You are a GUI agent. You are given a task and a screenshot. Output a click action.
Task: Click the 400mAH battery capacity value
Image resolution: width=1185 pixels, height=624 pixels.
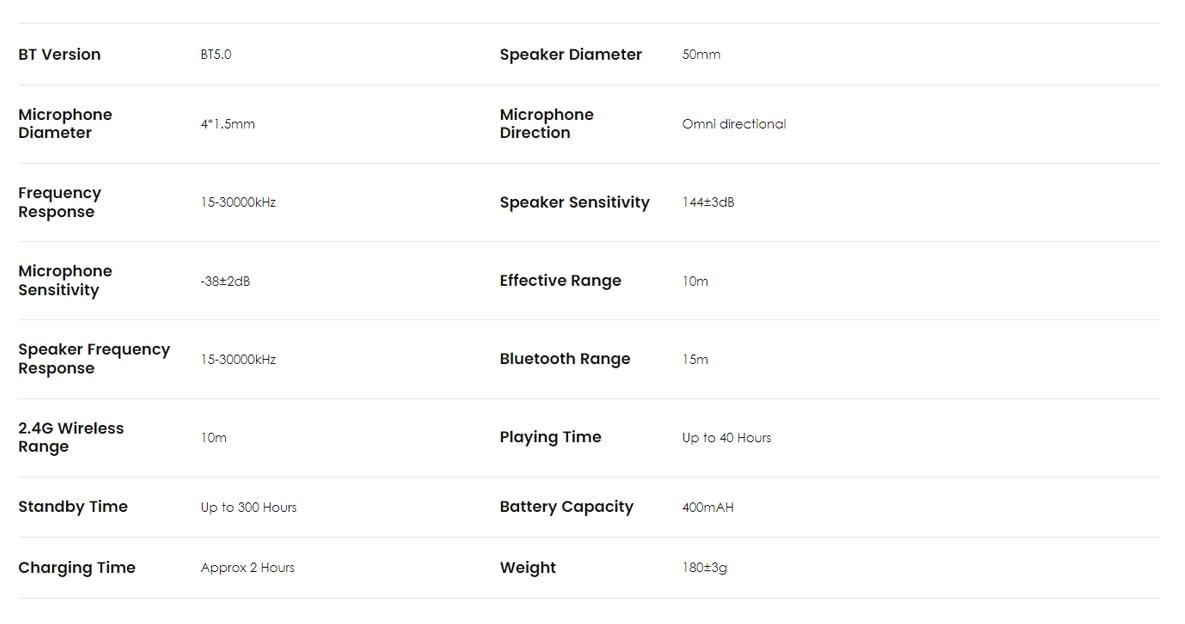707,507
